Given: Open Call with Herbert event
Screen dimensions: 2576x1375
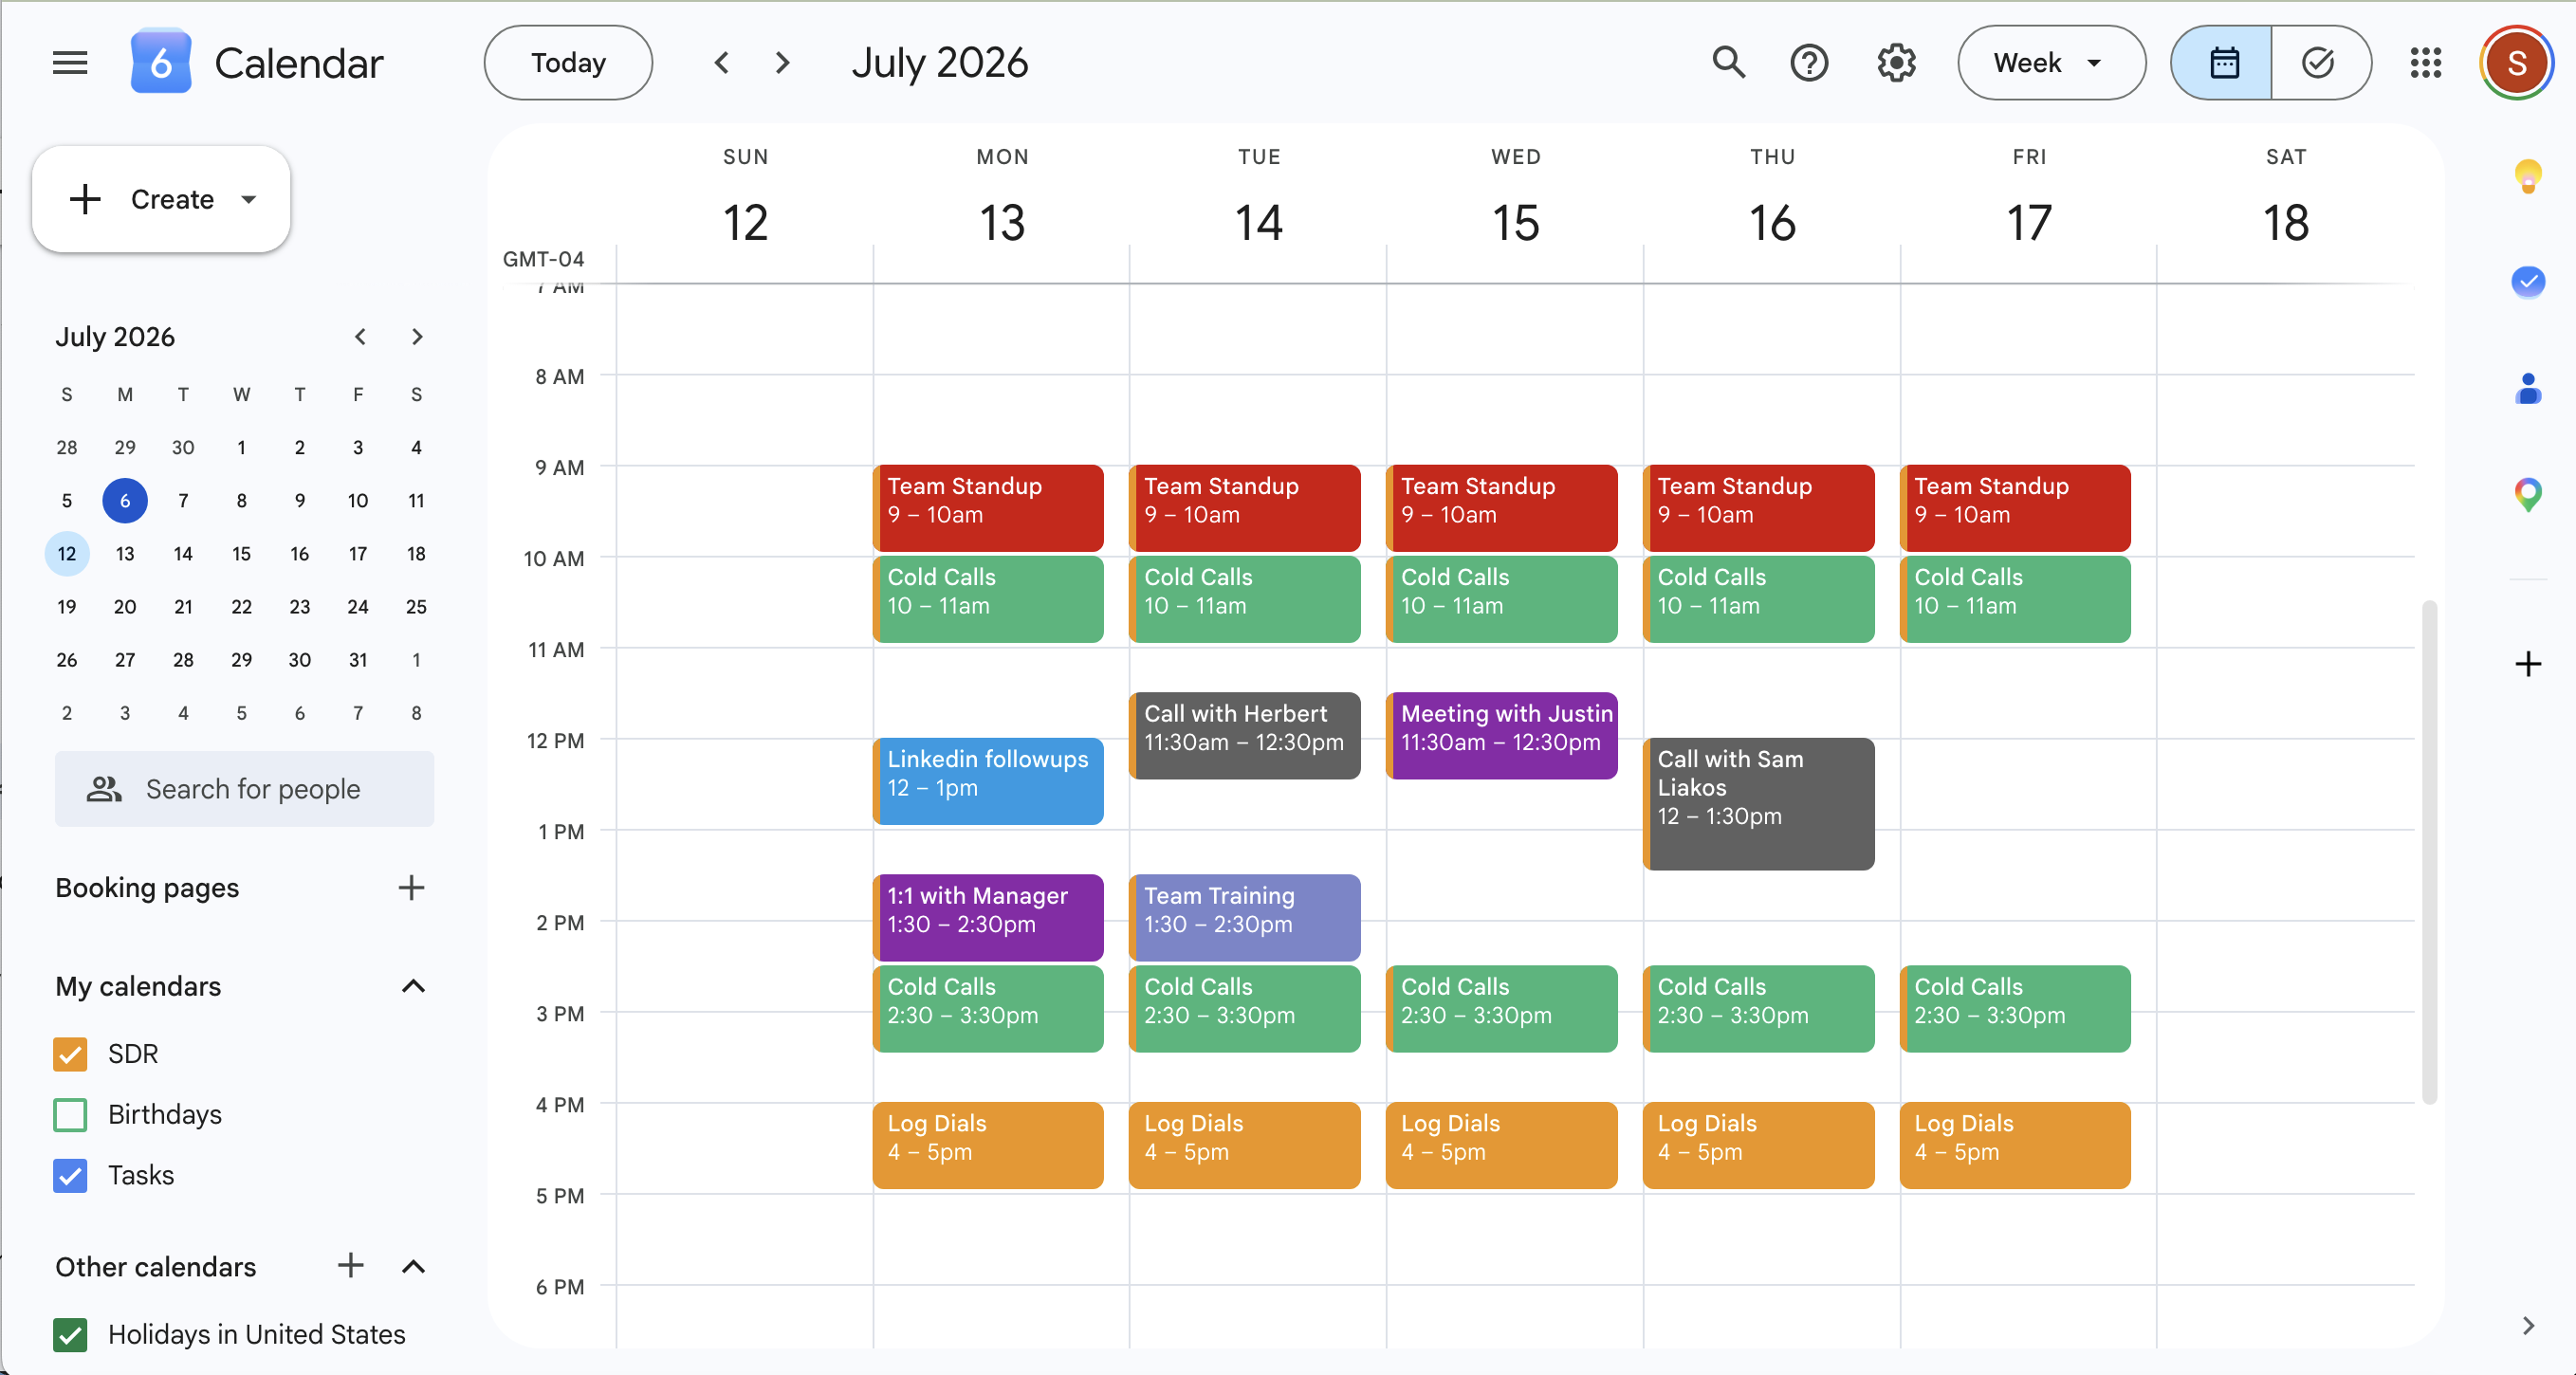Looking at the screenshot, I should tap(1244, 735).
